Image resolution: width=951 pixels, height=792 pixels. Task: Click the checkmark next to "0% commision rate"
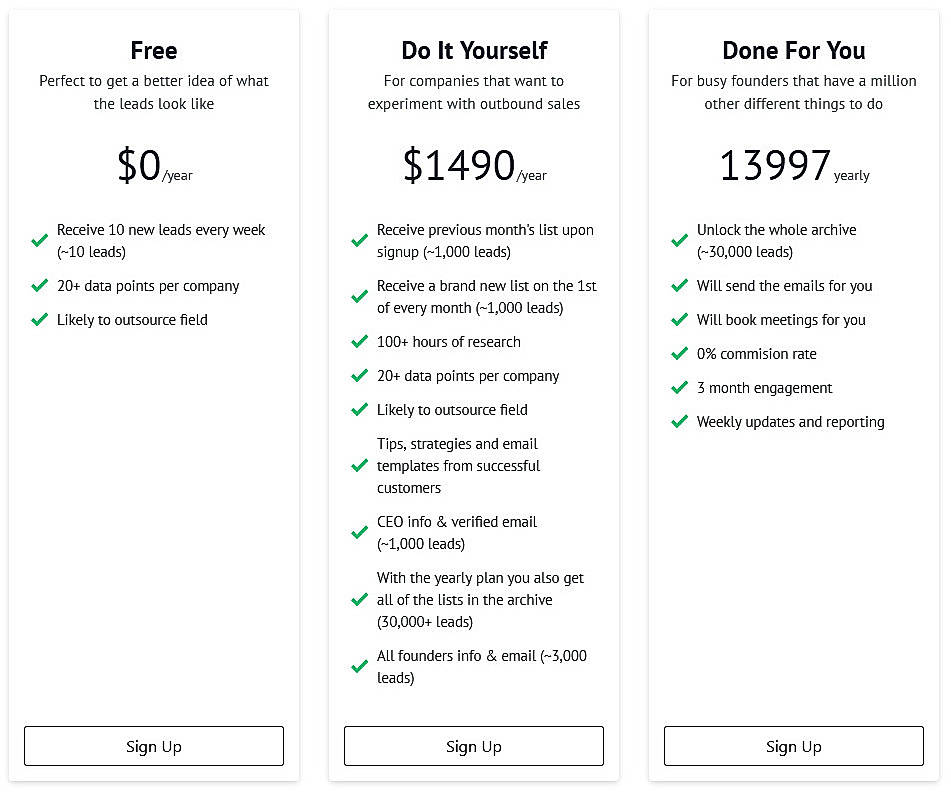pos(679,354)
